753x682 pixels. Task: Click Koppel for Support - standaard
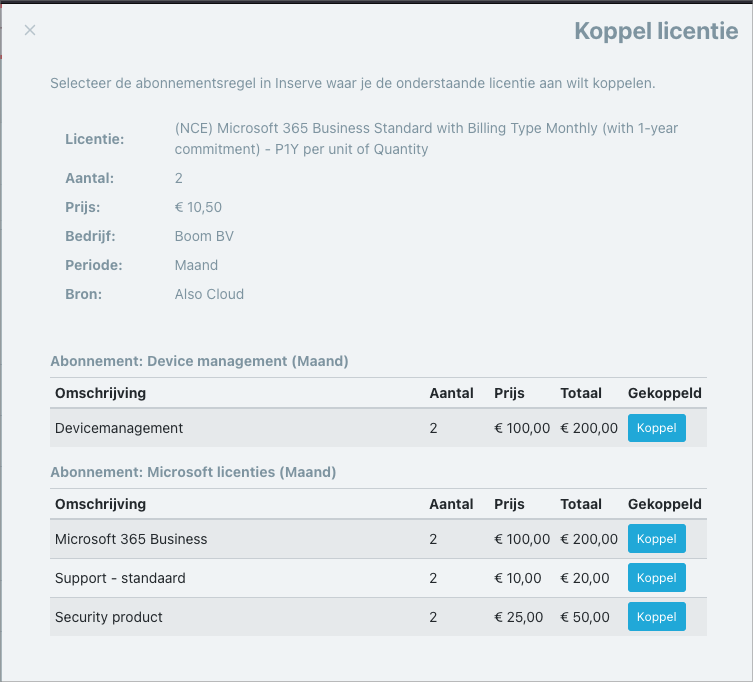[x=656, y=578]
